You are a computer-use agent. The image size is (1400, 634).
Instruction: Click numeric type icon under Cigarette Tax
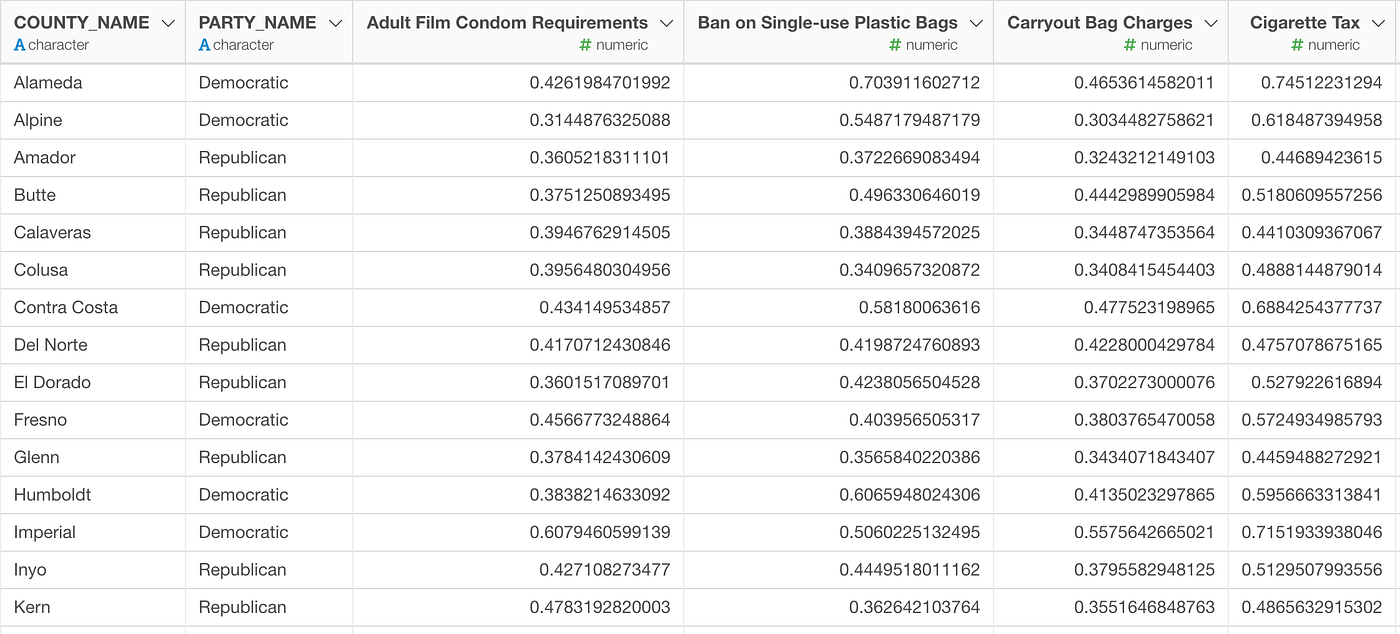[x=1297, y=45]
